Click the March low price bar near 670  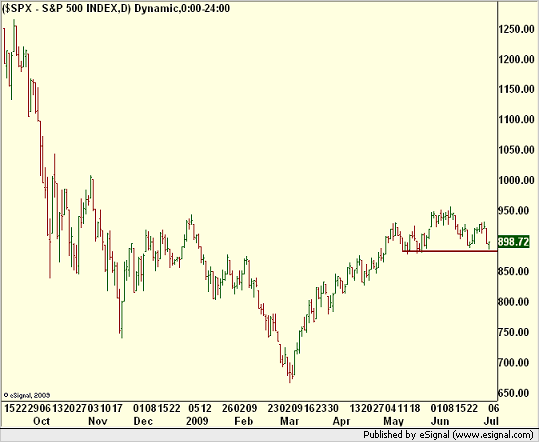290,373
